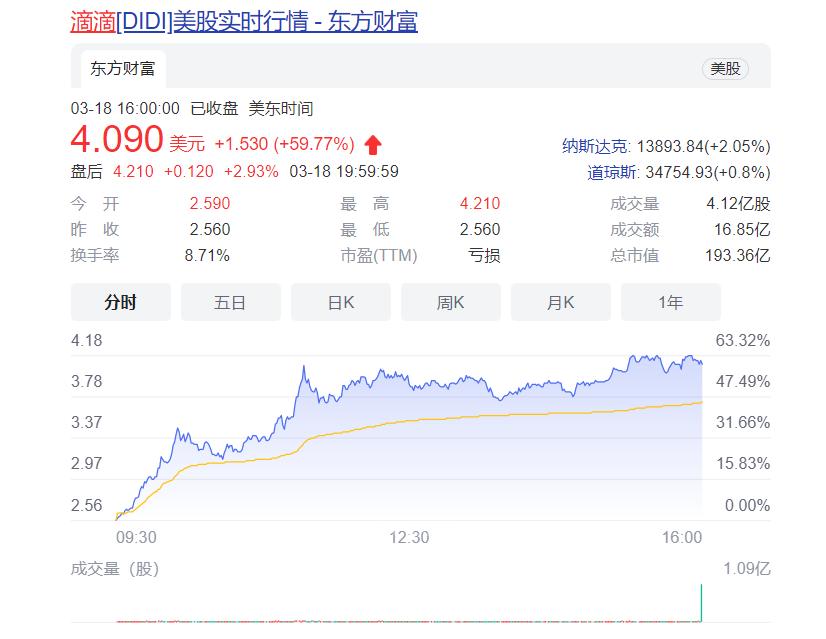Switch to the 五日 five-day chart tab
The image size is (826, 639).
pyautogui.click(x=230, y=302)
